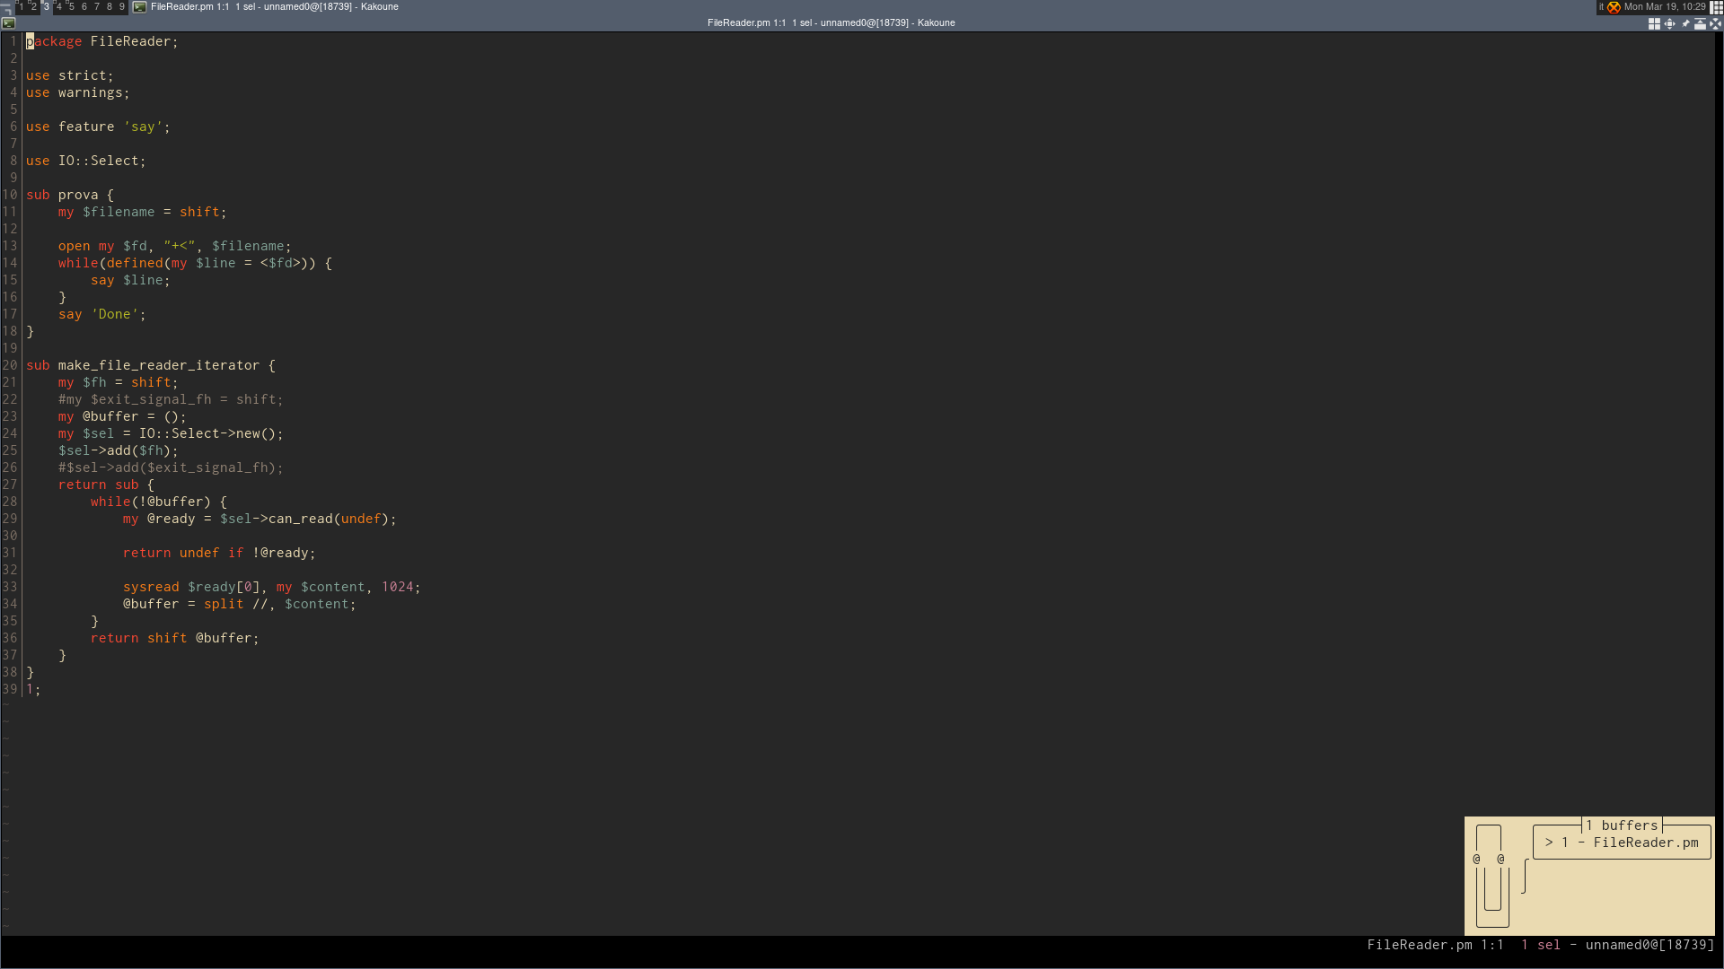Click the pin icon to keep window on top

(x=1686, y=23)
